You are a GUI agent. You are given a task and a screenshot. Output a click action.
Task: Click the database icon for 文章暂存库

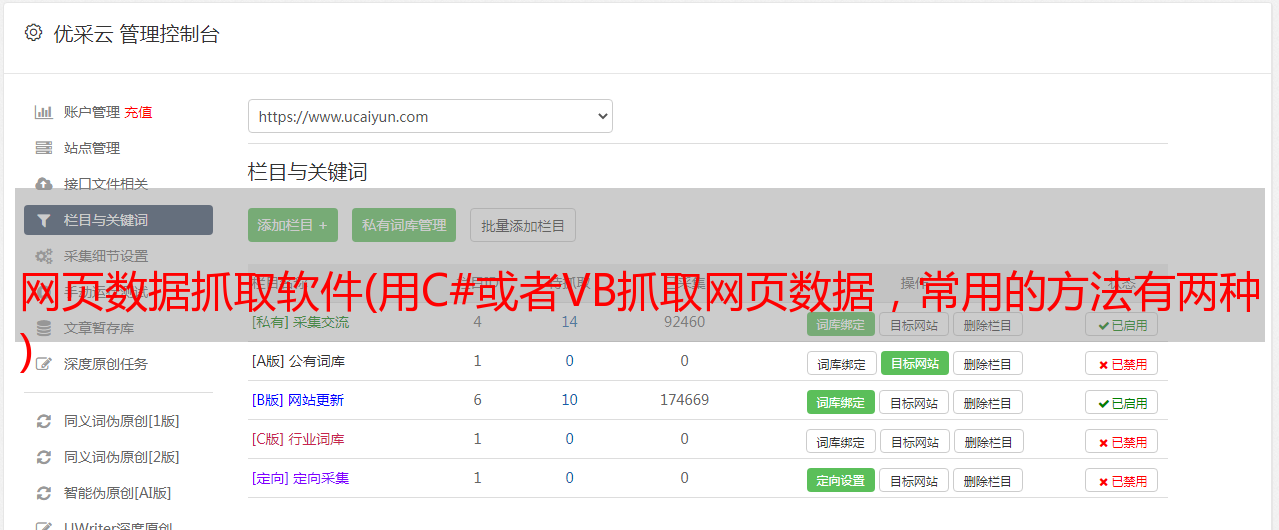coord(43,328)
